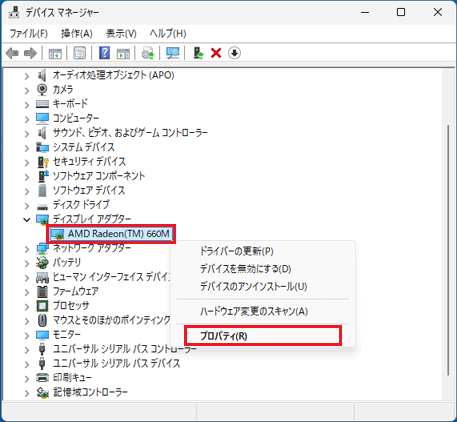The image size is (457, 422).
Task: Expand the 印刷キュー node chevron
Action: 27,378
